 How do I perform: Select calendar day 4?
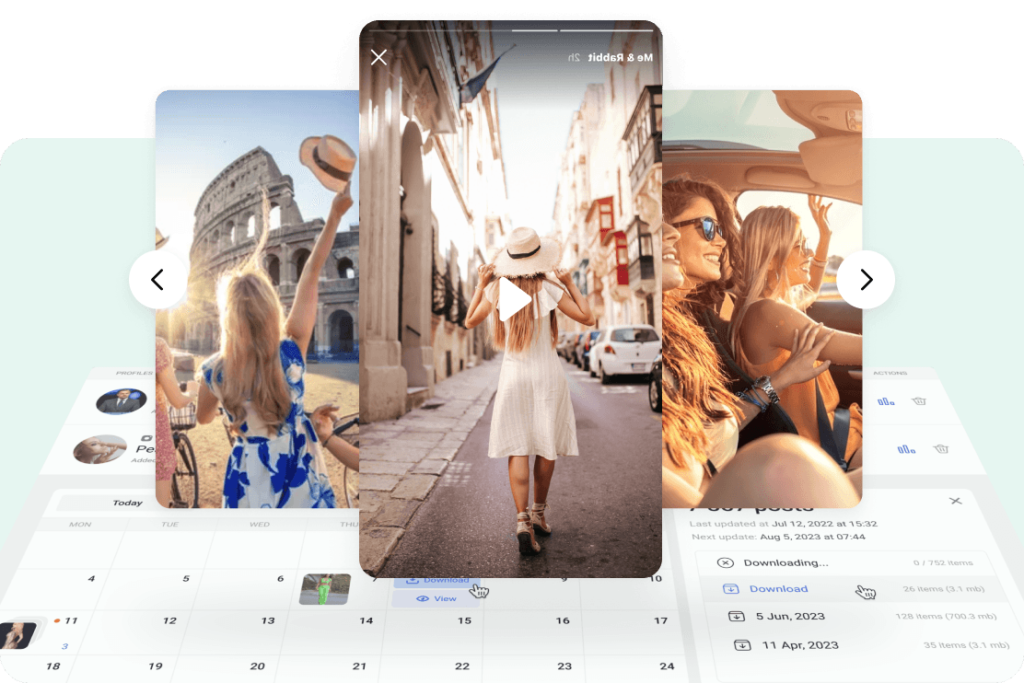91,579
